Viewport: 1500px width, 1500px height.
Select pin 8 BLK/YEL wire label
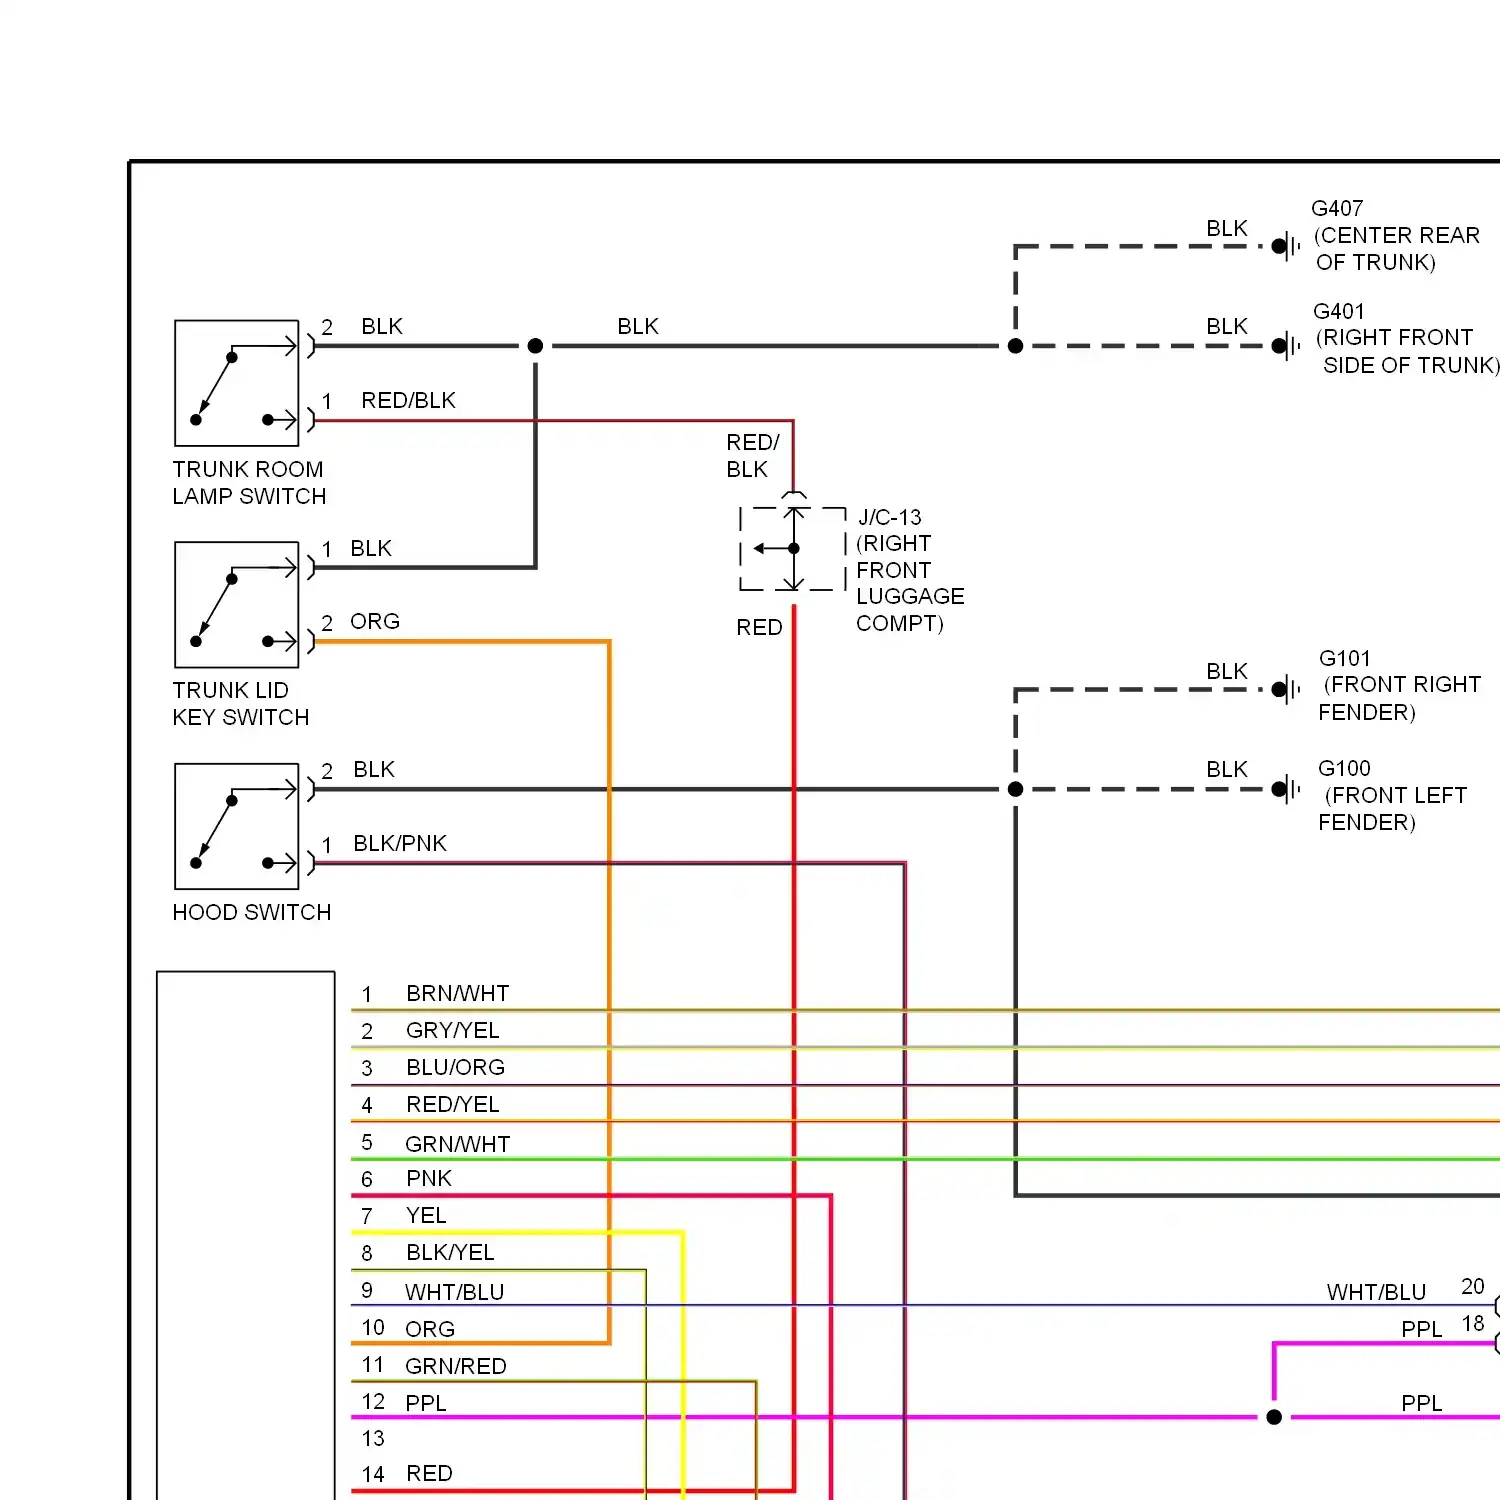[x=450, y=1252]
